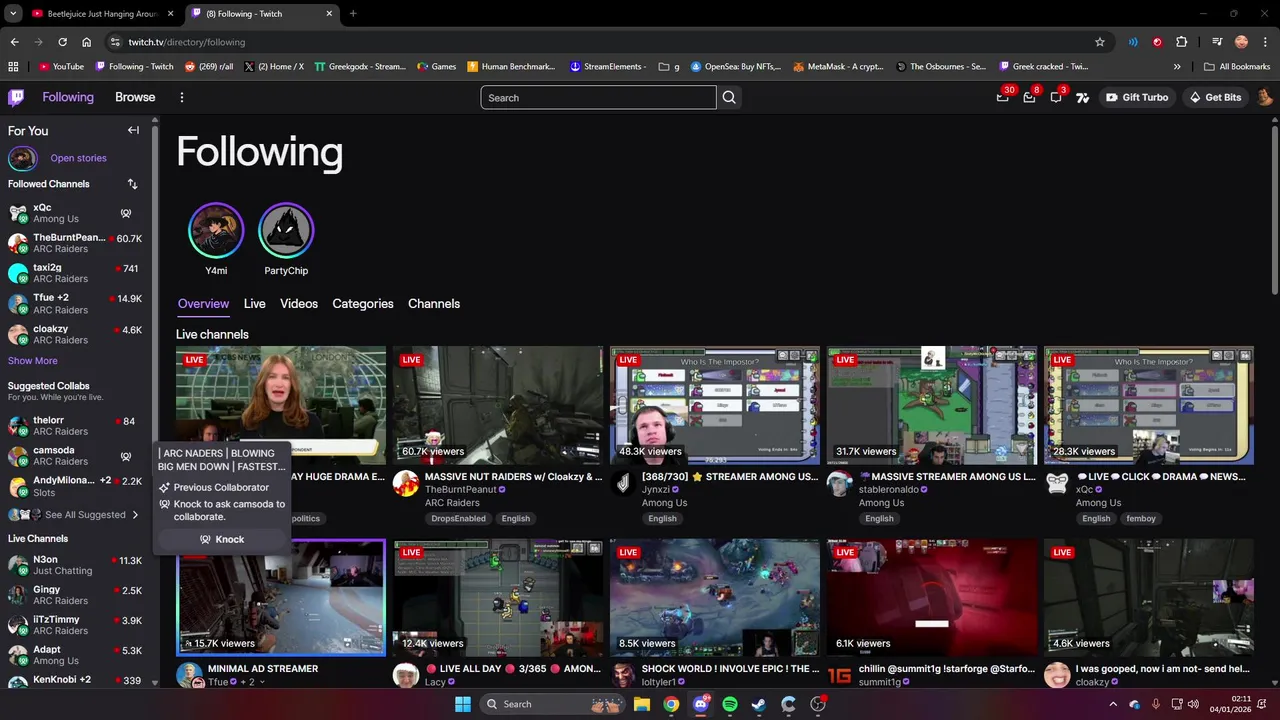Open Steam from the taskbar
The image size is (1280, 720).
(759, 704)
